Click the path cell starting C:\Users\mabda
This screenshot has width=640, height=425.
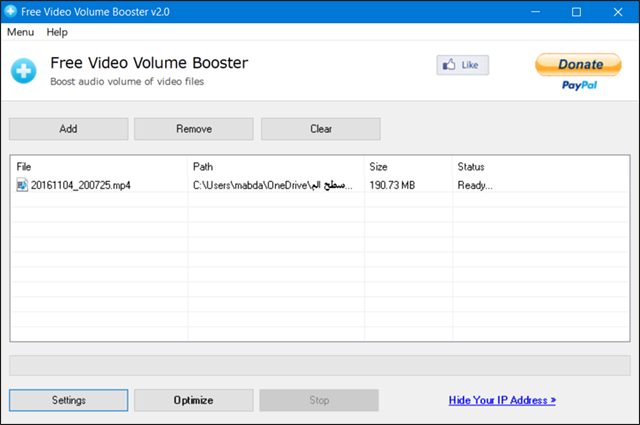click(x=273, y=185)
